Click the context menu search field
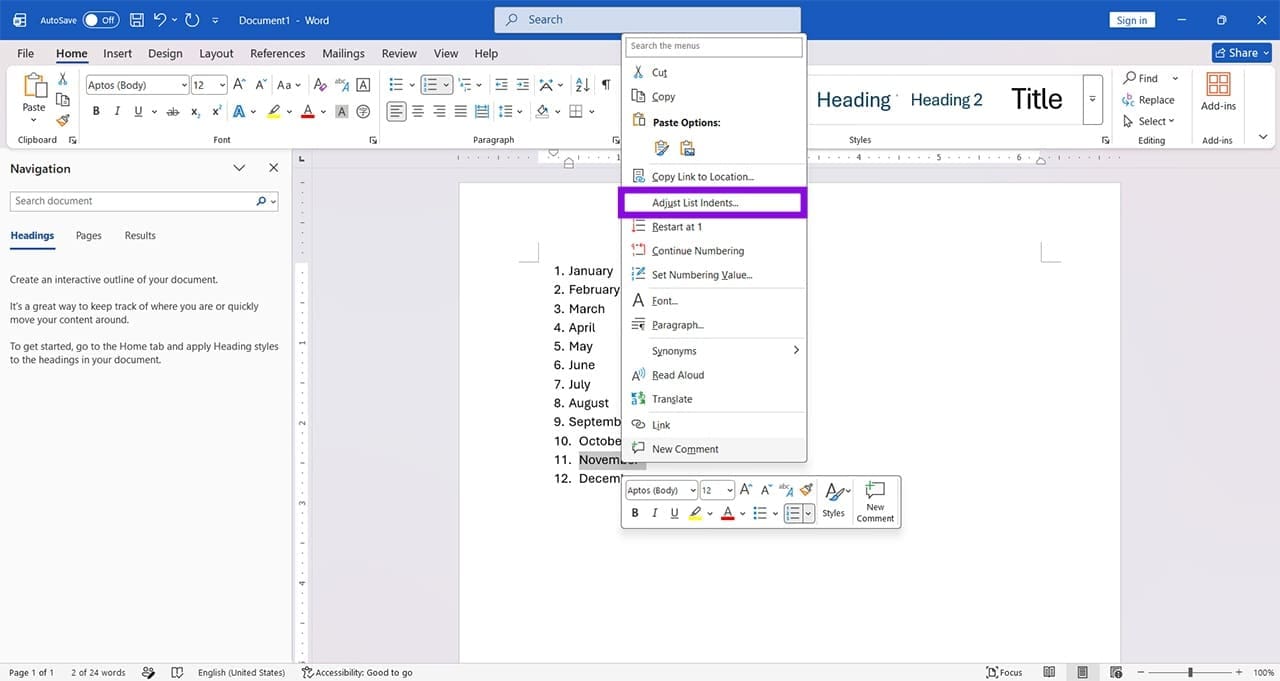 [714, 46]
